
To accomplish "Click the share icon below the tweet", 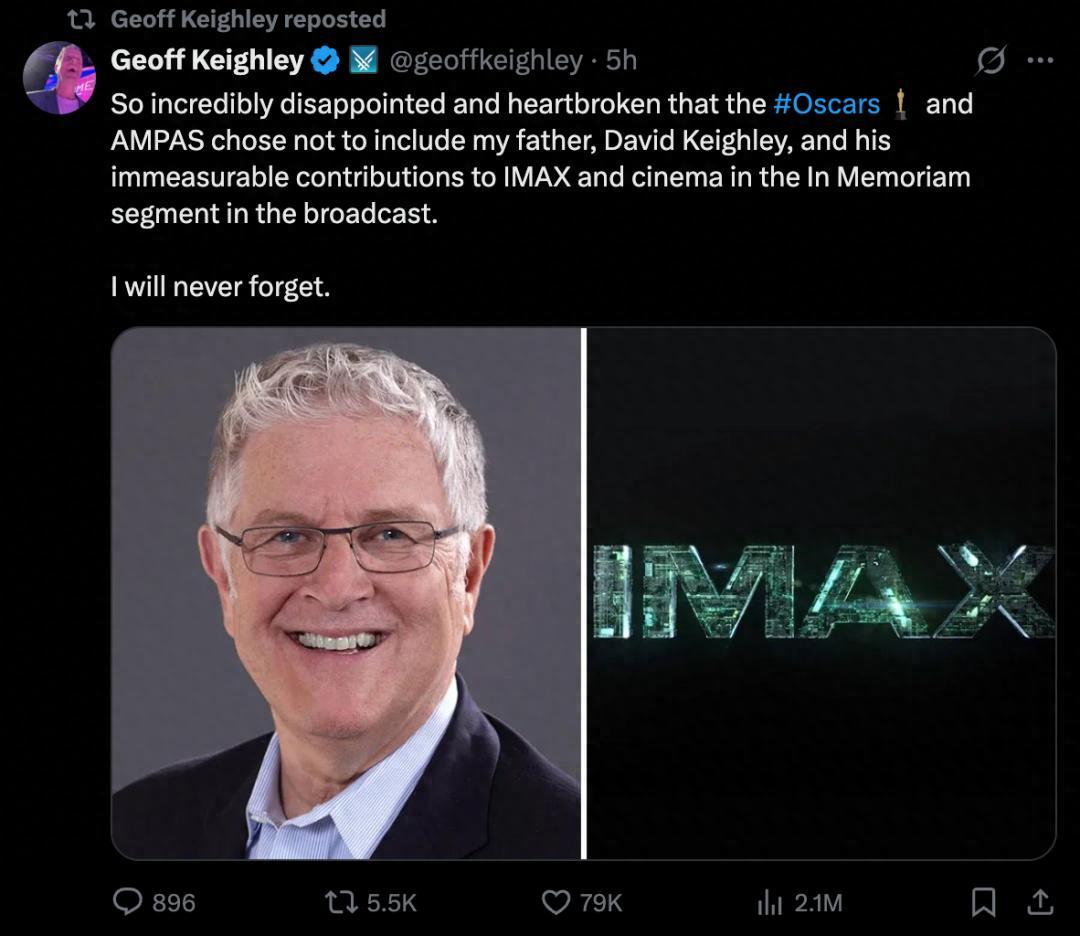I will [x=1040, y=902].
